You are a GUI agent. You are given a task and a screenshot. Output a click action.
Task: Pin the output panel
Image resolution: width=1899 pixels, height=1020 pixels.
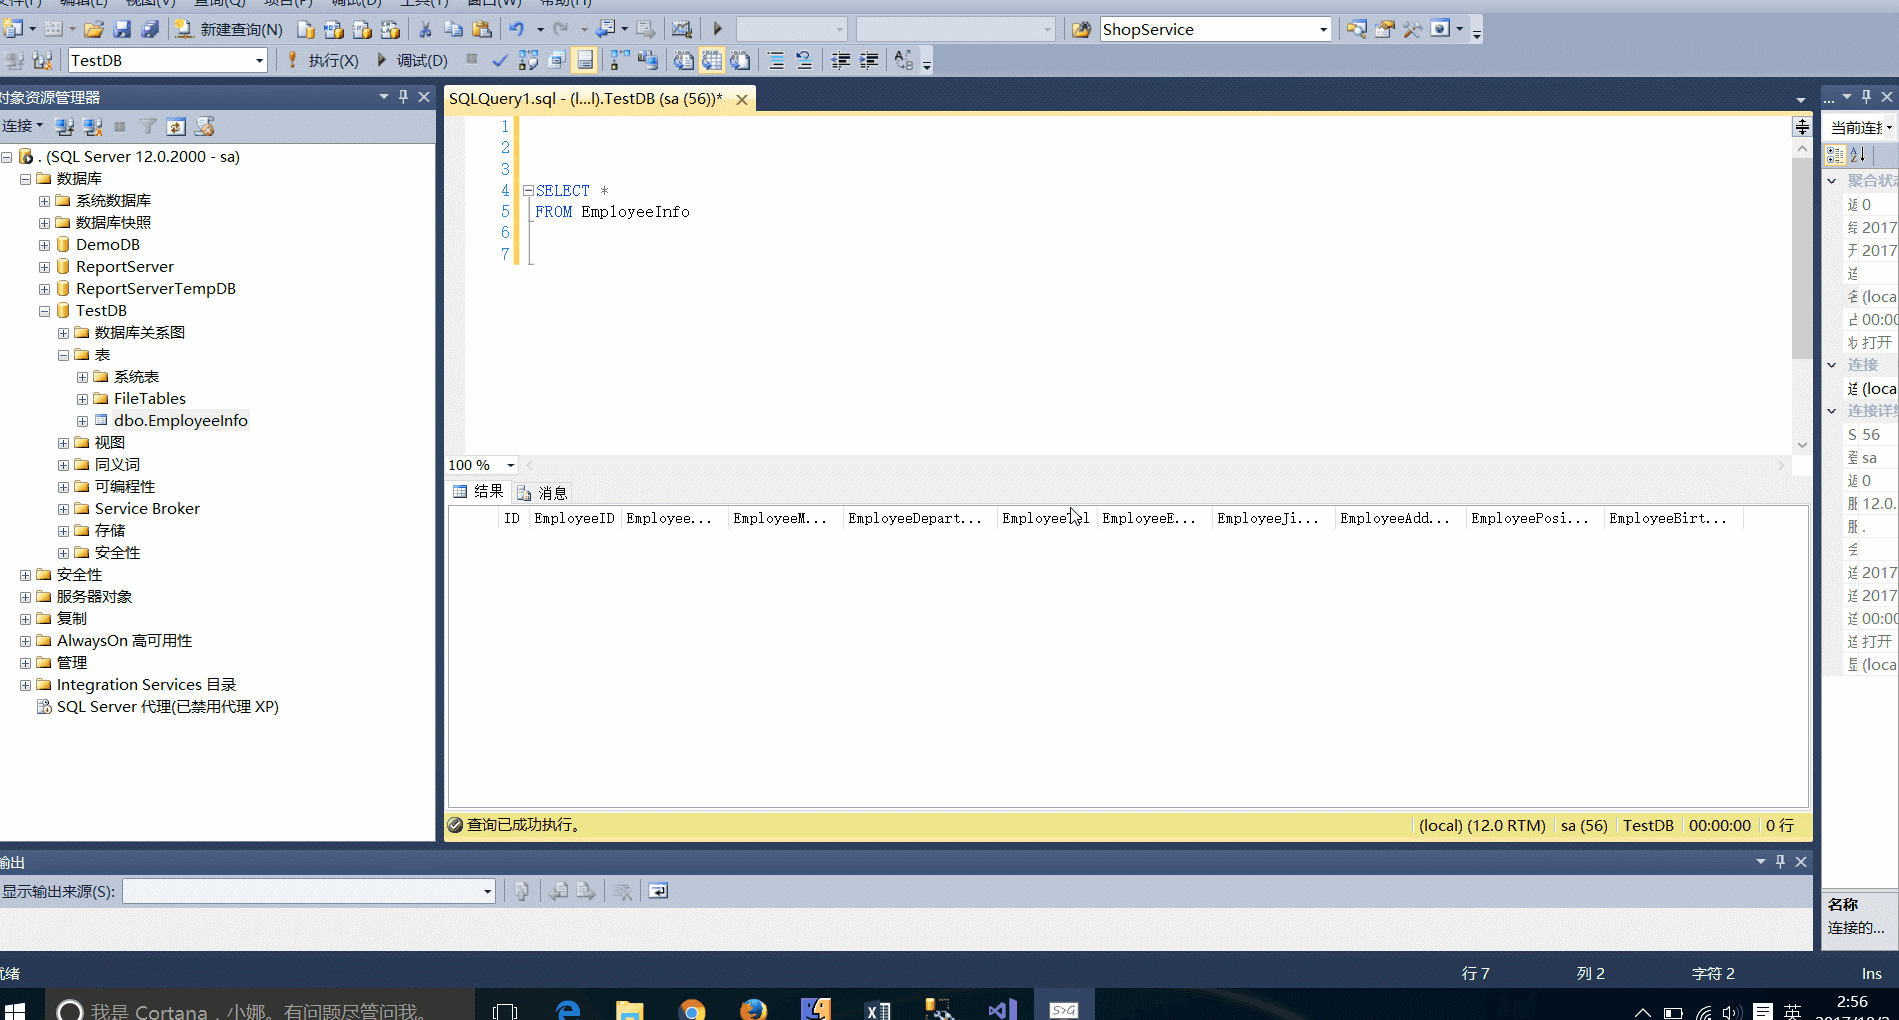pos(1780,861)
